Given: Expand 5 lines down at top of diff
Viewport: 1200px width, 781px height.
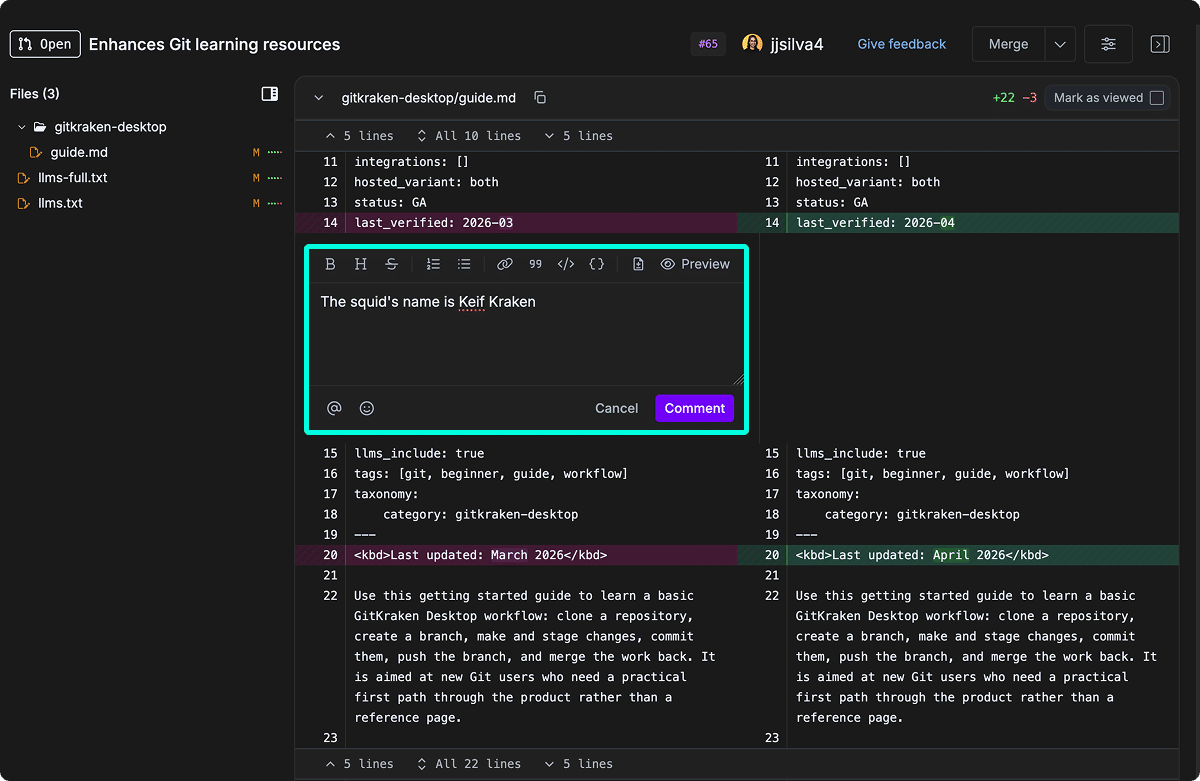Looking at the screenshot, I should tap(578, 136).
